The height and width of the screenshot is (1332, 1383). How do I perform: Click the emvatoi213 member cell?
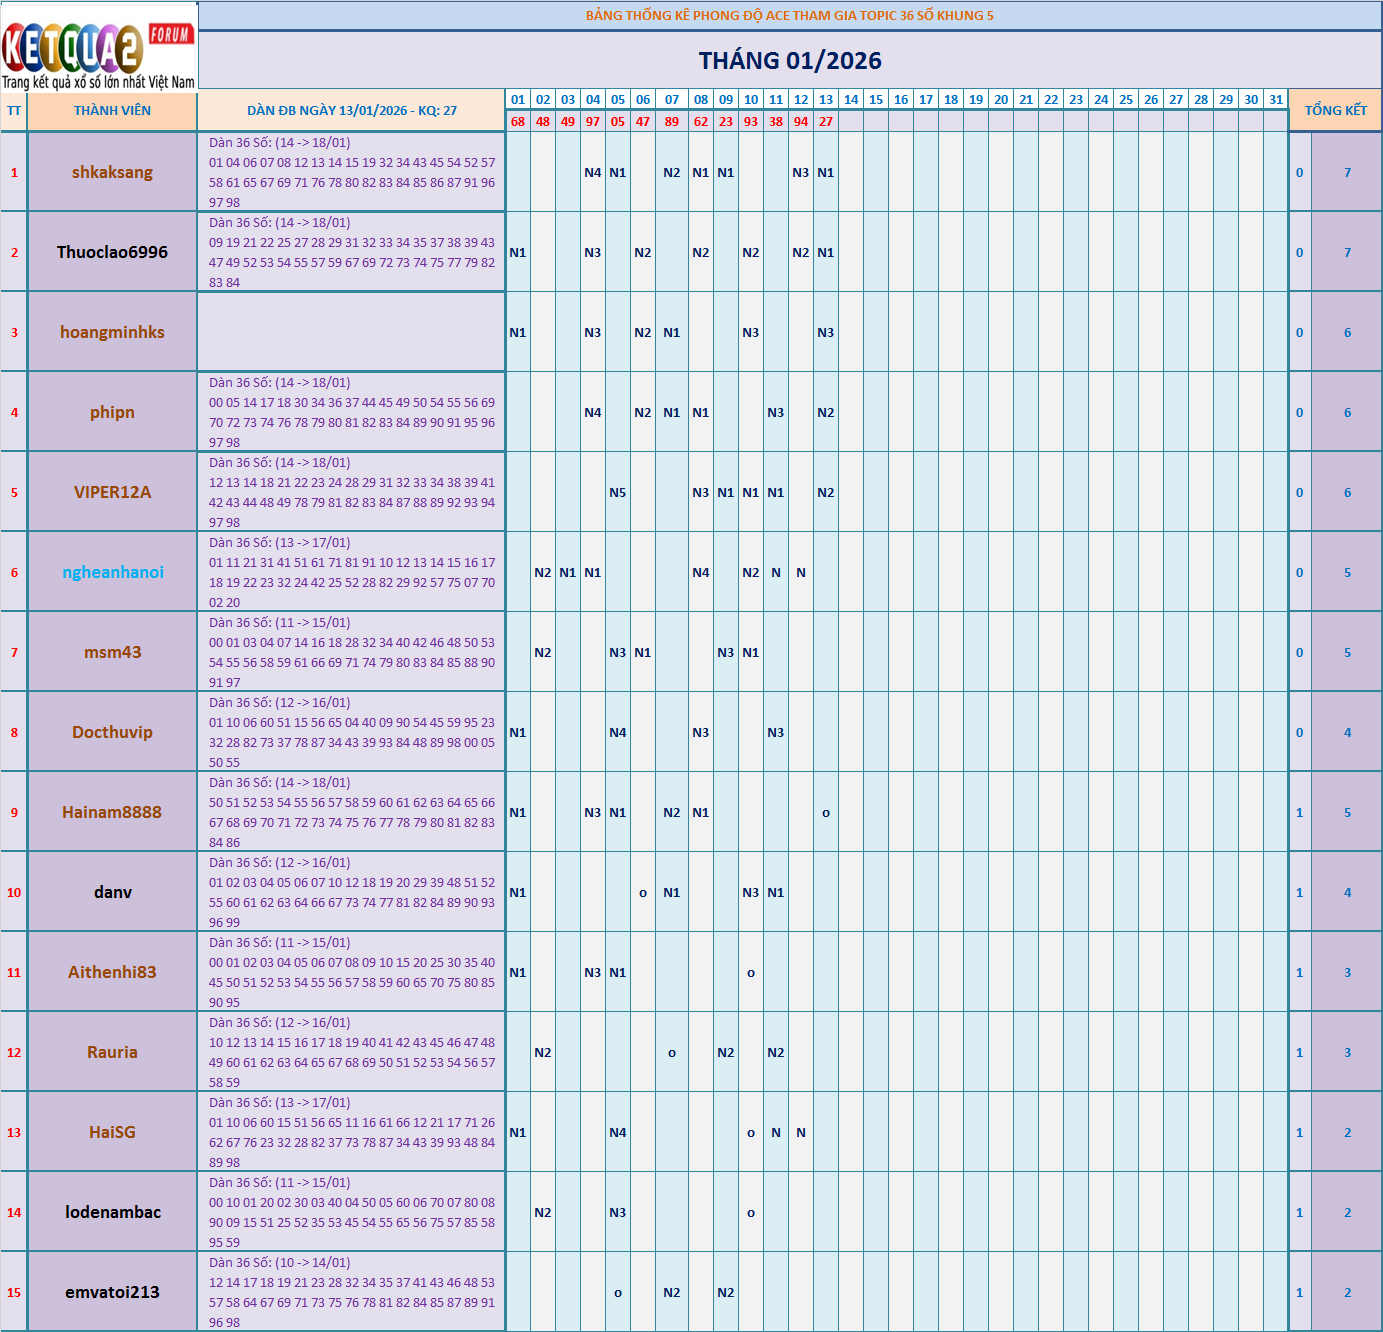pos(112,1292)
